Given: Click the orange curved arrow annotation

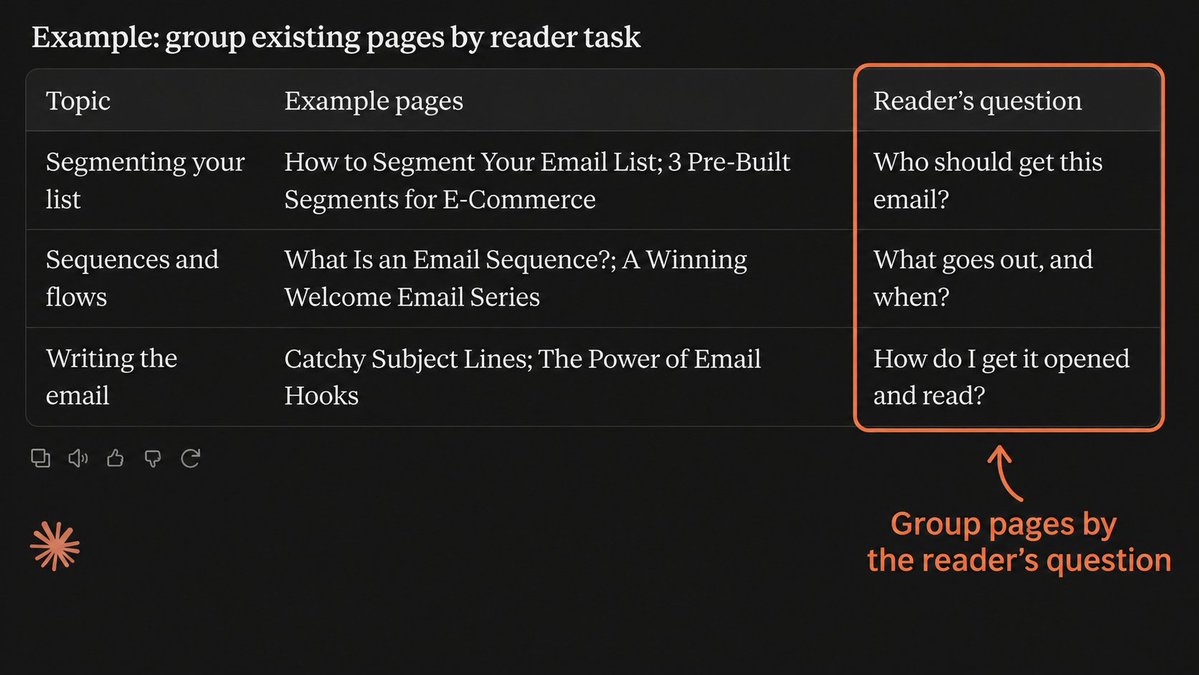Looking at the screenshot, I should pos(1006,473).
